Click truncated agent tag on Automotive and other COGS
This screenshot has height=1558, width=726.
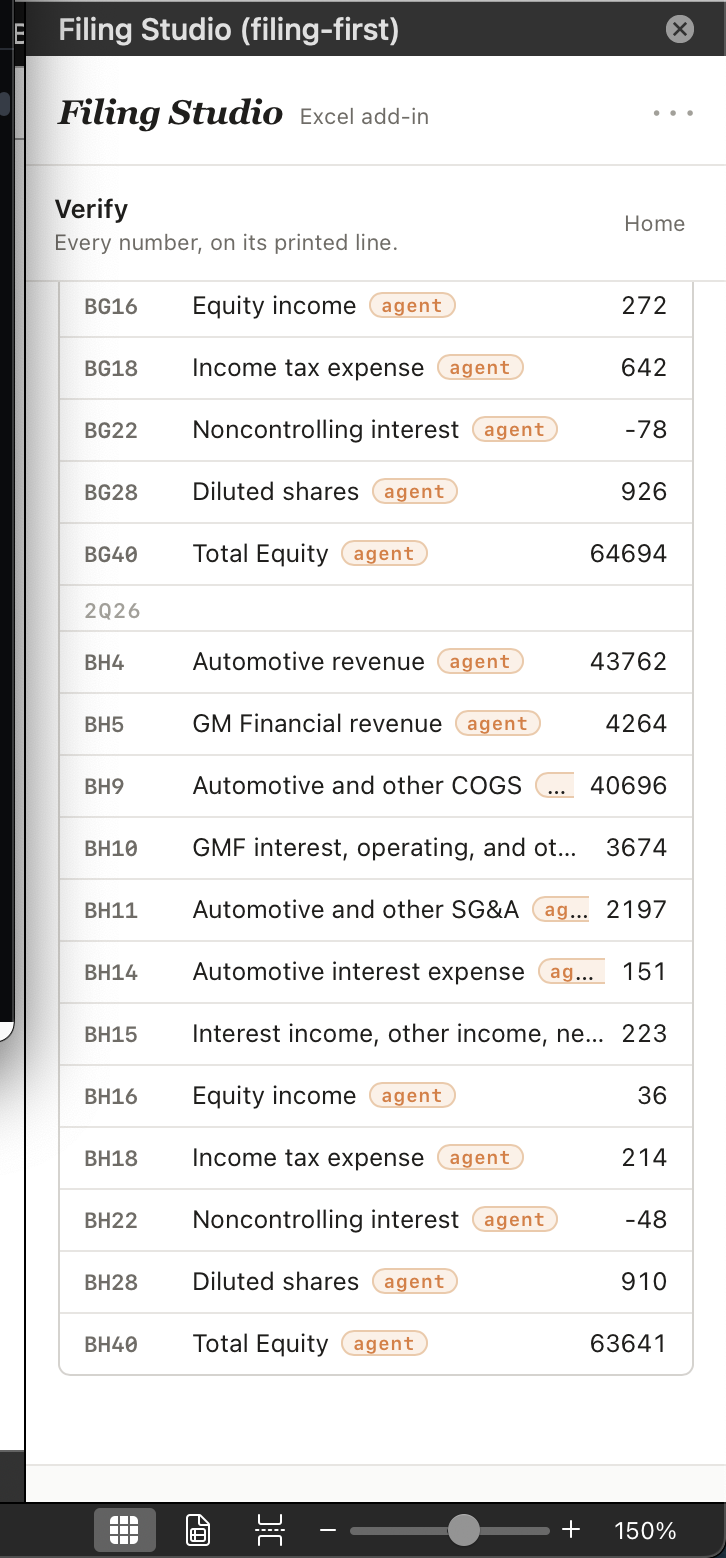pos(555,786)
